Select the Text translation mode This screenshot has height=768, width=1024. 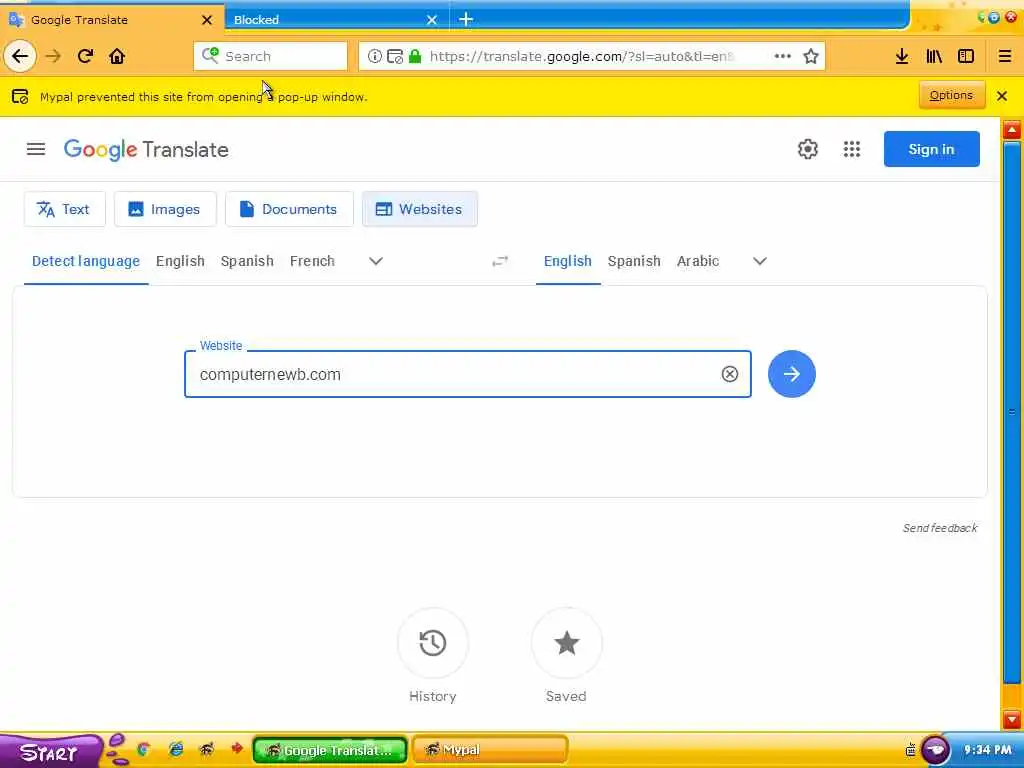(65, 209)
